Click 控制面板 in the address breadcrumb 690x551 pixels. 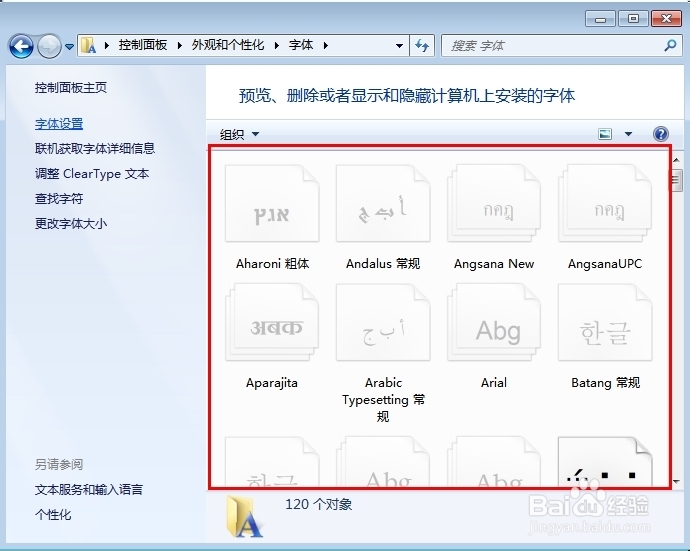[143, 45]
